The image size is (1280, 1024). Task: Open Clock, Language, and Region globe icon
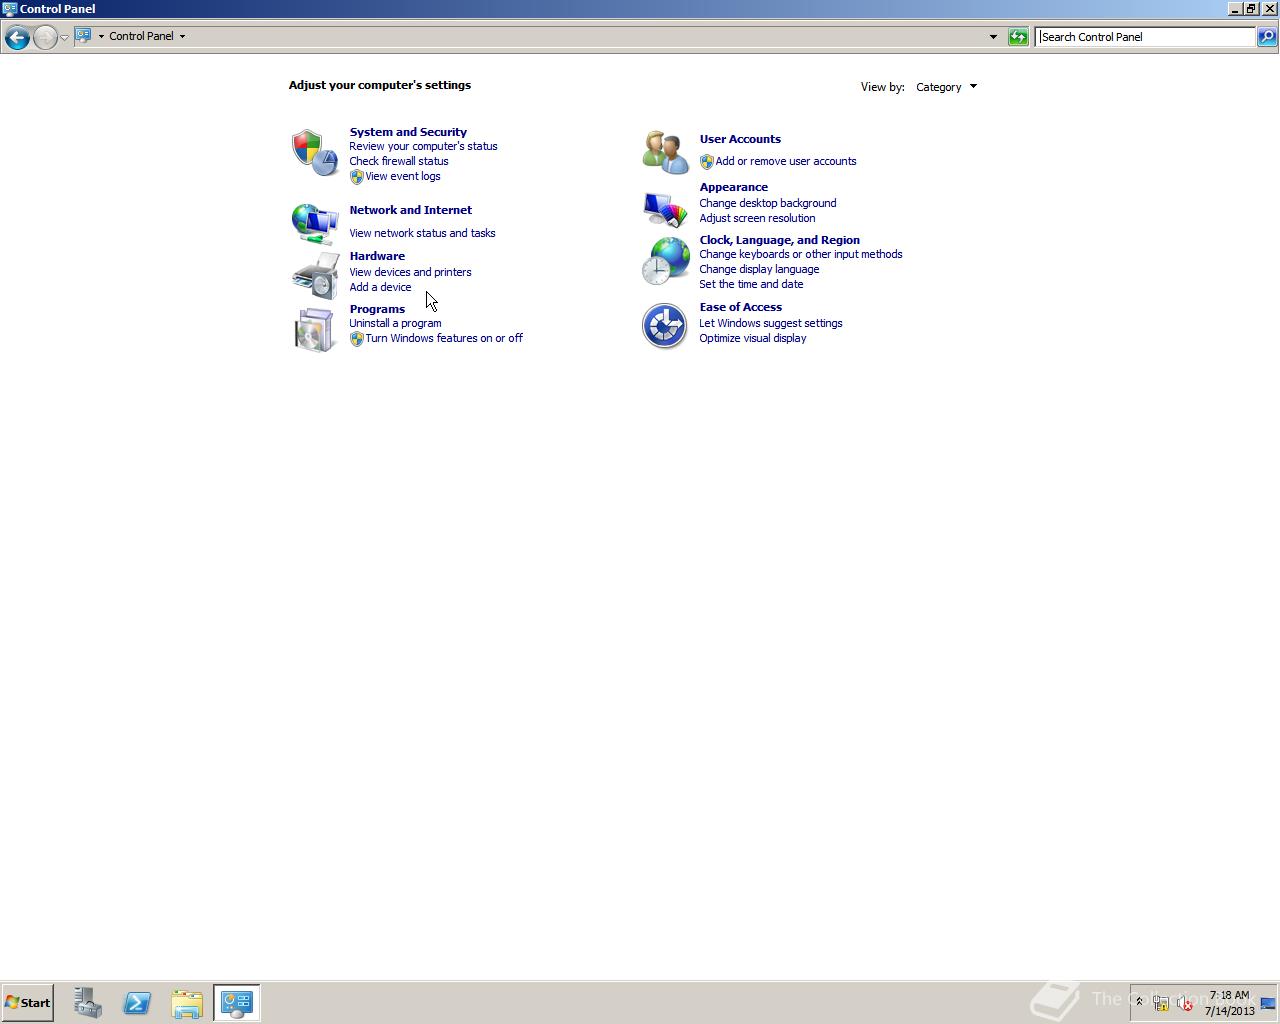(x=665, y=261)
